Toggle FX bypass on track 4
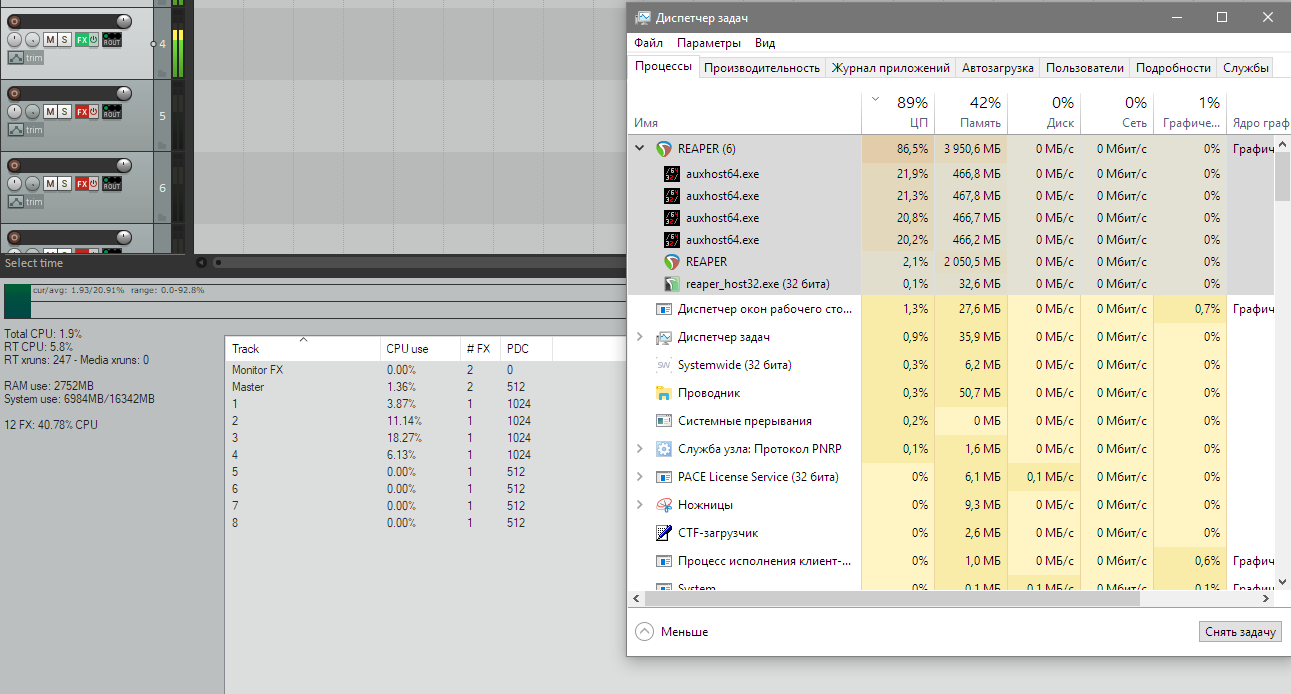 coord(93,39)
